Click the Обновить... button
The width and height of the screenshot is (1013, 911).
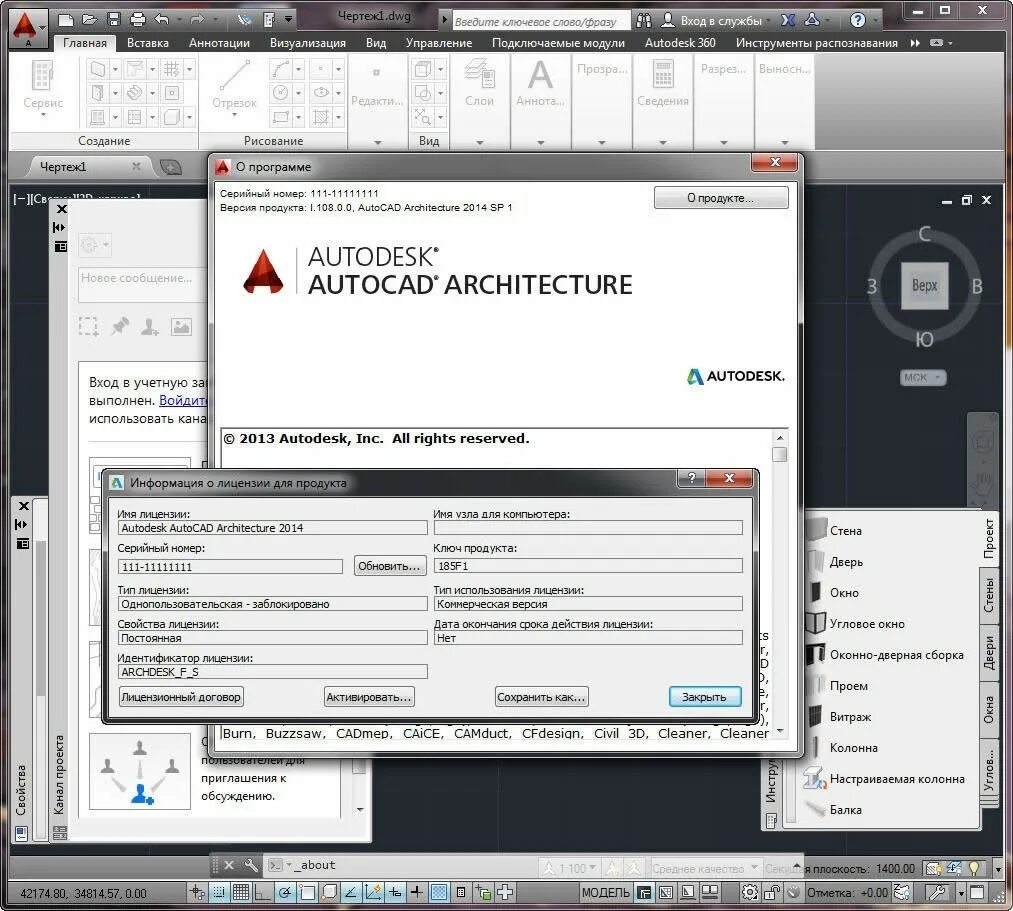389,566
